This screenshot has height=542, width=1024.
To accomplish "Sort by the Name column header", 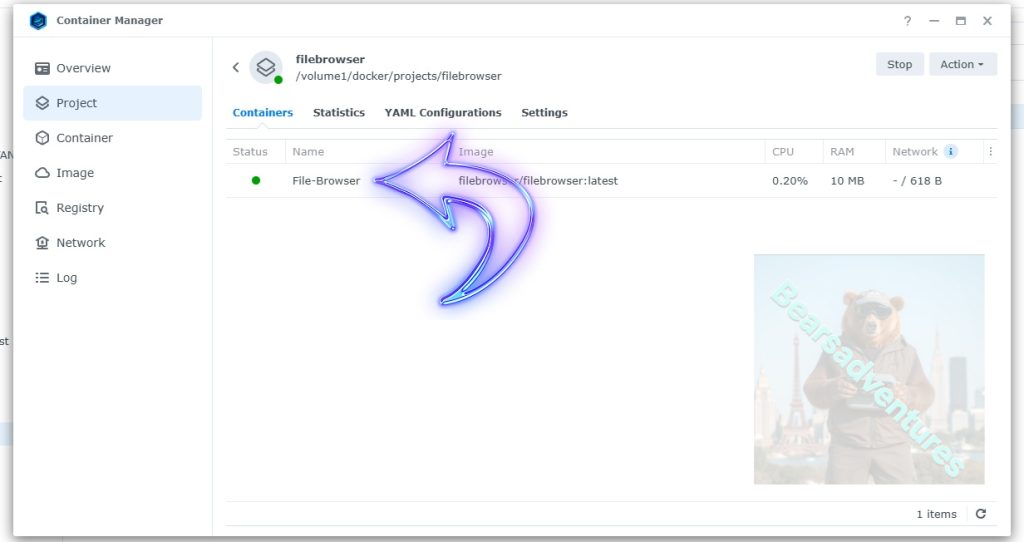I will (308, 152).
